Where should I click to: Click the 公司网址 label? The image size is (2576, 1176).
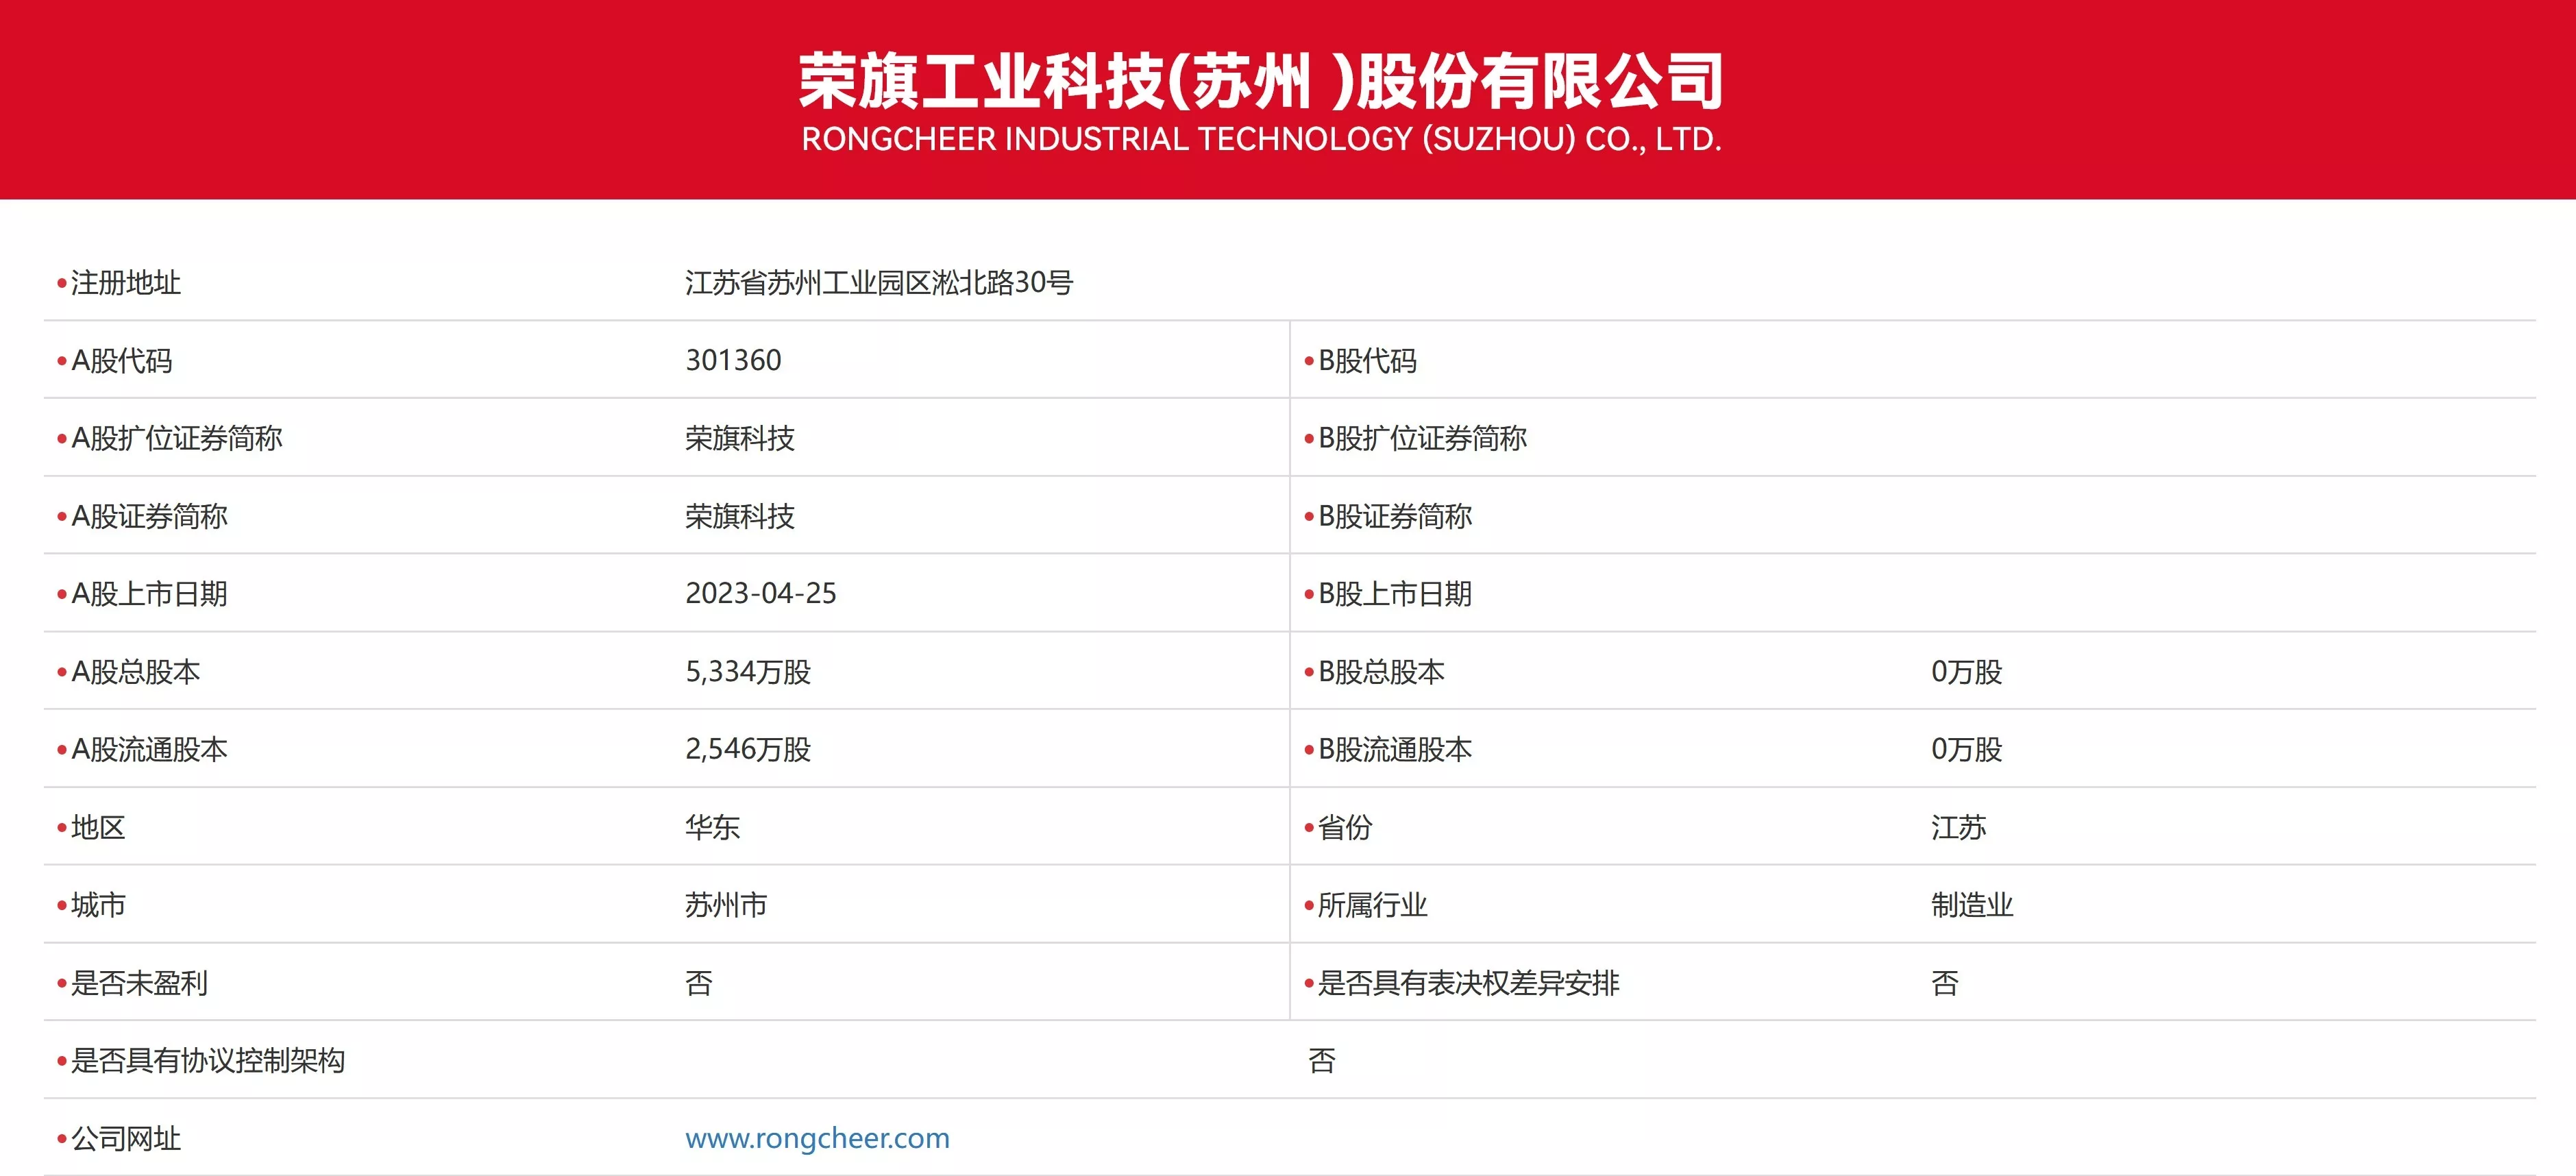click(x=126, y=1139)
